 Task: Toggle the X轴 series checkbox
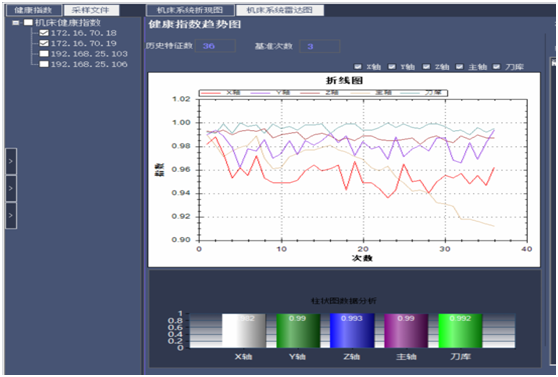pyautogui.click(x=358, y=67)
